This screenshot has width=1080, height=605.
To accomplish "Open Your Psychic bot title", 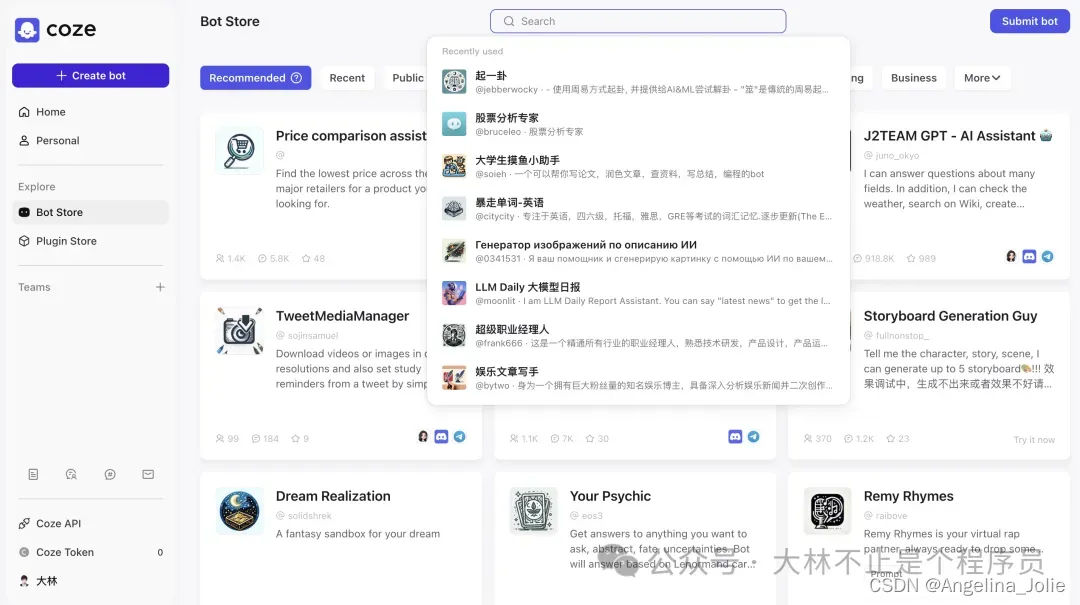I will 610,496.
